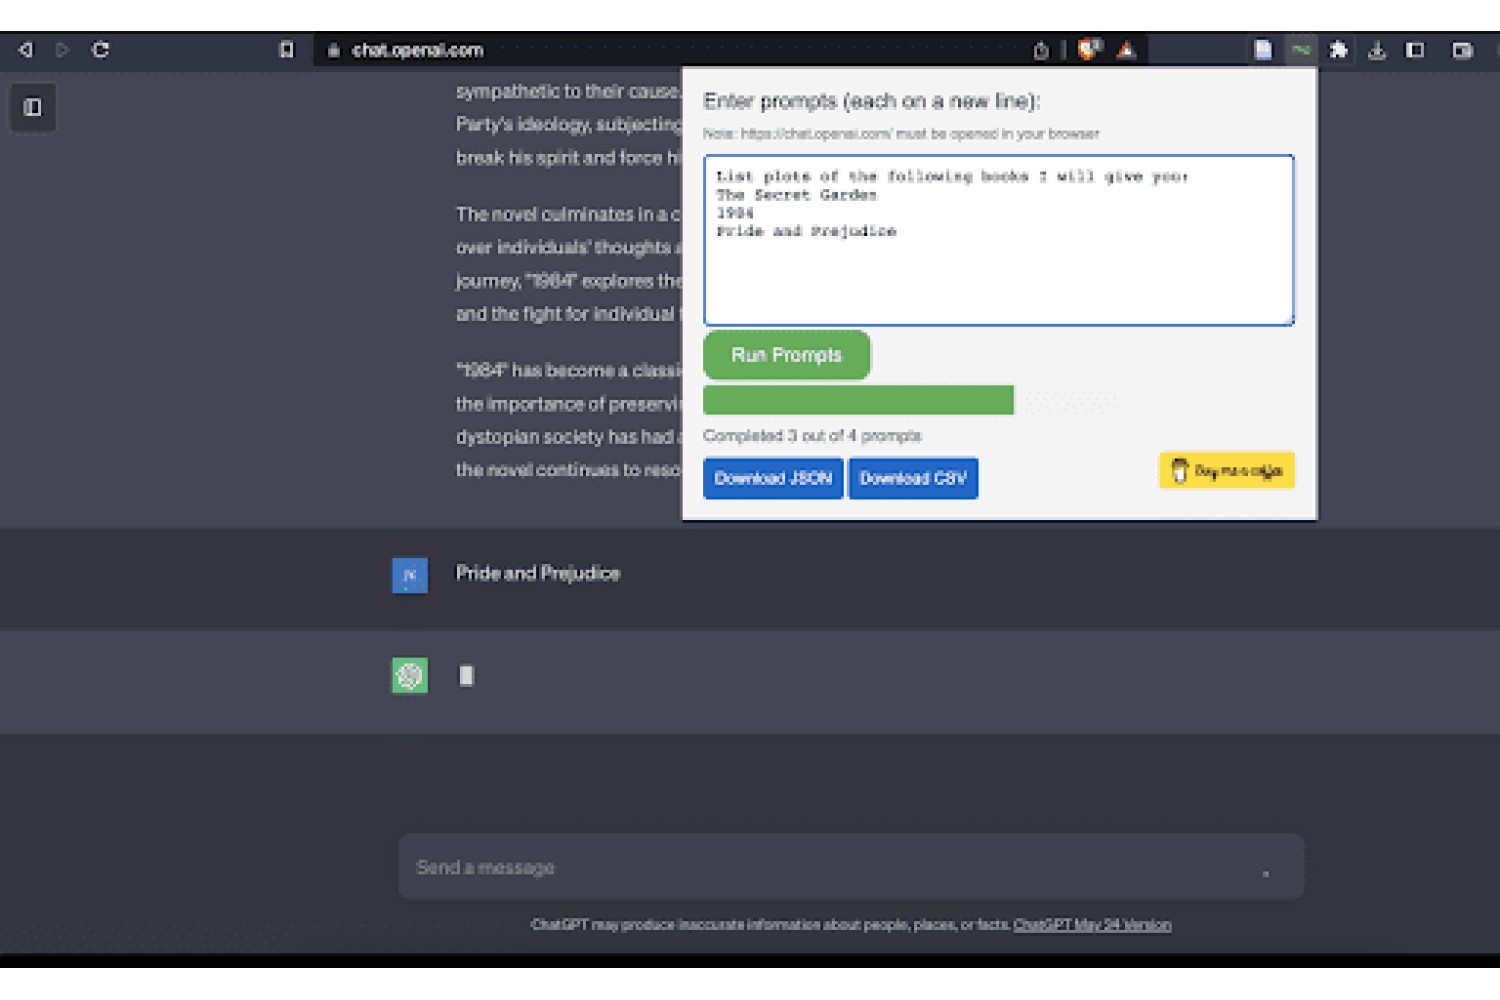
Task: Click the "Pride and Prejudice" chat message
Action: click(x=538, y=573)
